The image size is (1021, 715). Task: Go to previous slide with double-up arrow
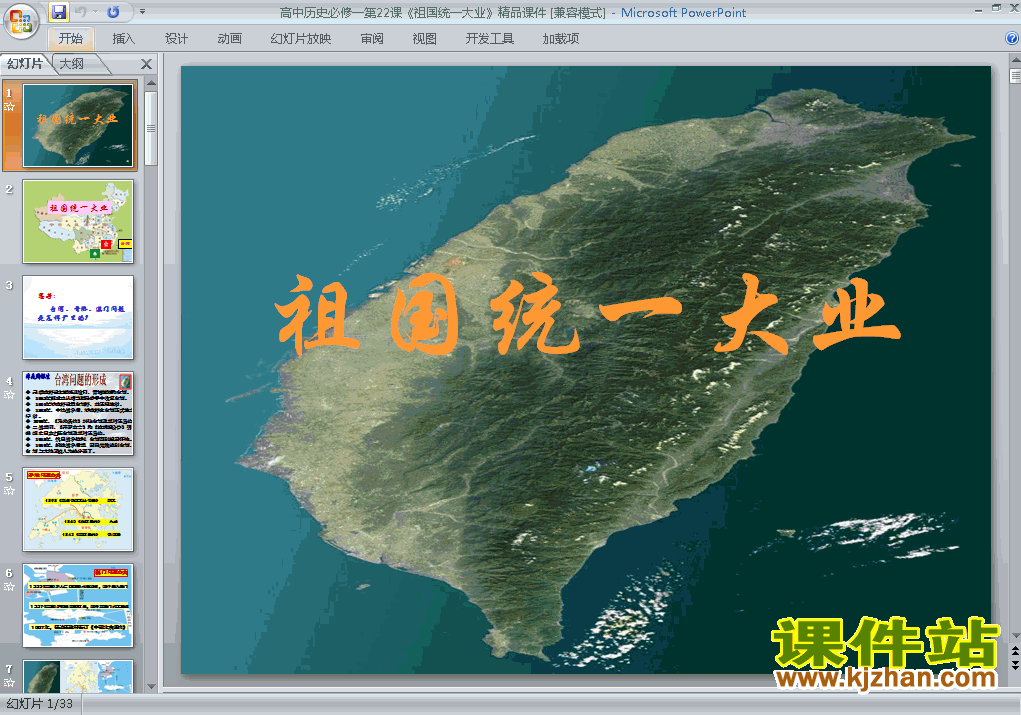[x=1015, y=651]
